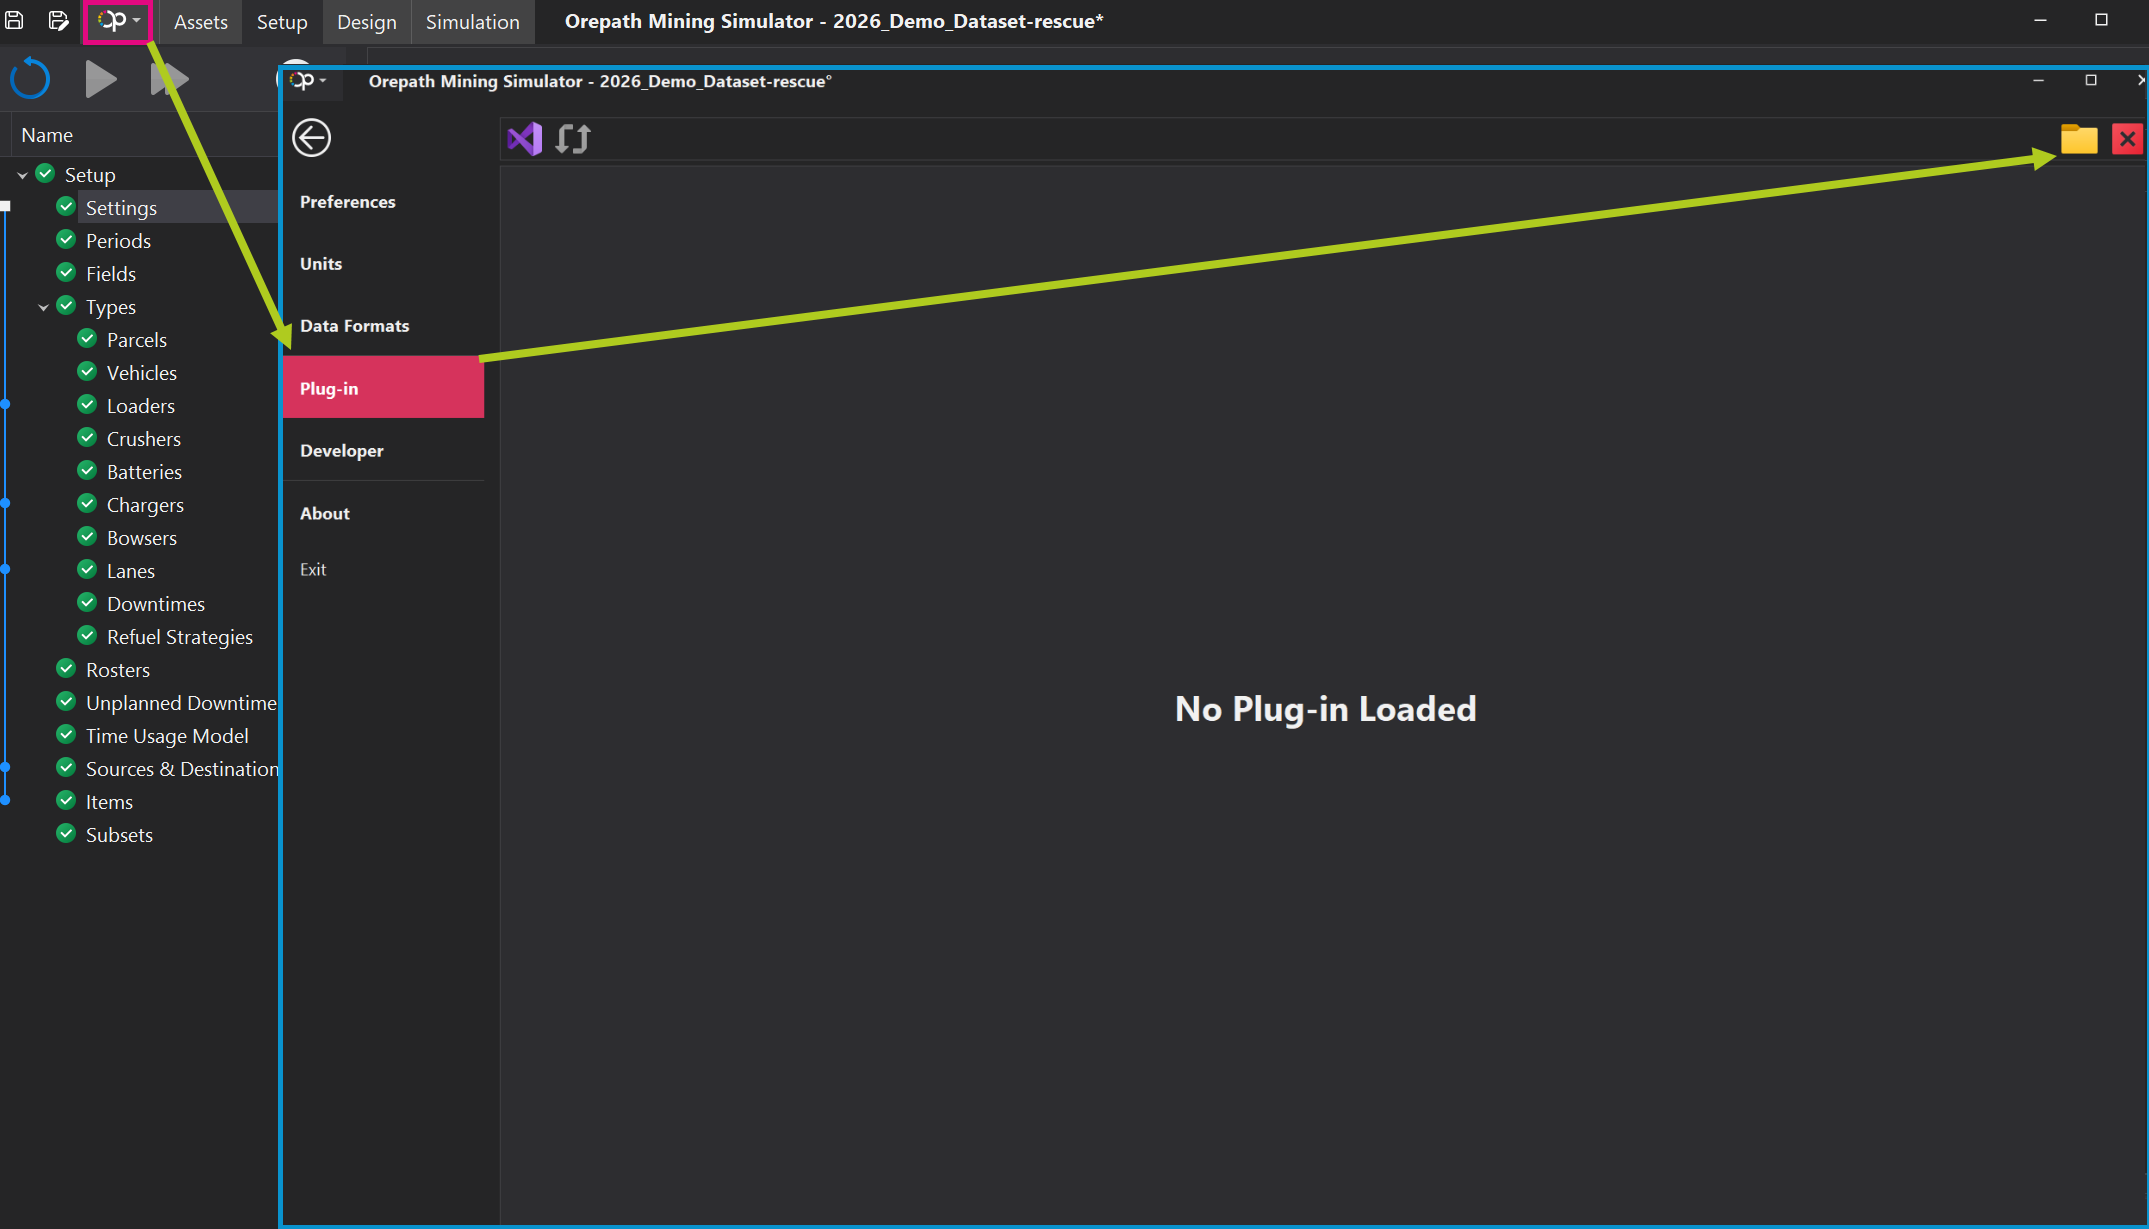Click the blue reset simulation icon
Viewport: 2149px width, 1229px height.
pos(30,78)
